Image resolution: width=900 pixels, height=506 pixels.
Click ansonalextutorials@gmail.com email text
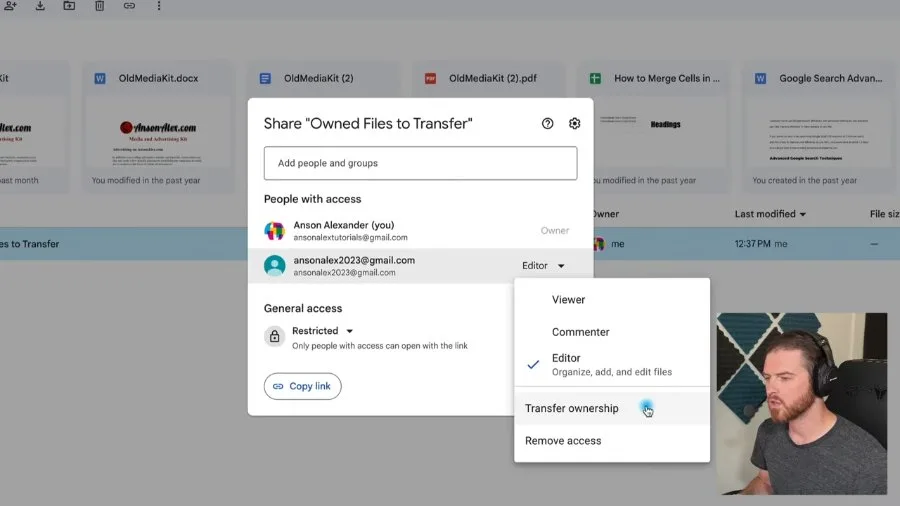point(350,238)
